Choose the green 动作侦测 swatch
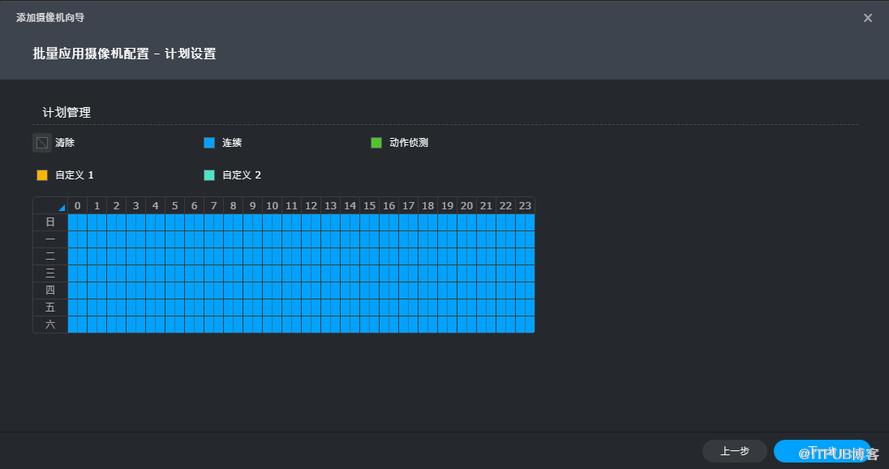Screen dimensions: 889x469 [x=376, y=143]
